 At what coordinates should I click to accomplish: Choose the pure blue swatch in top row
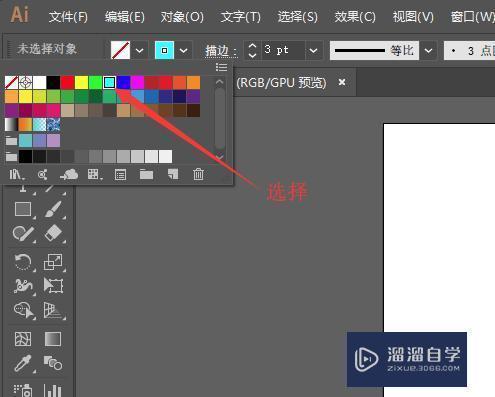point(123,82)
